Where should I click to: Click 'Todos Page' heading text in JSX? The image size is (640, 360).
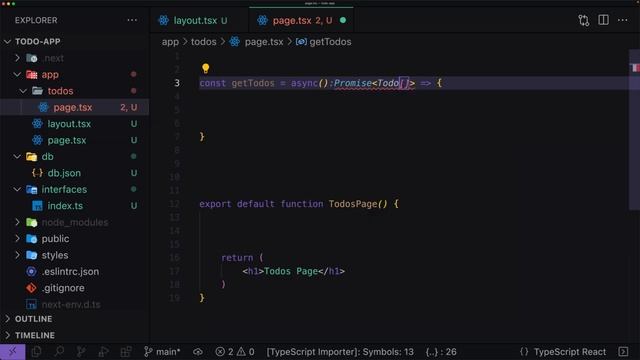click(x=291, y=271)
